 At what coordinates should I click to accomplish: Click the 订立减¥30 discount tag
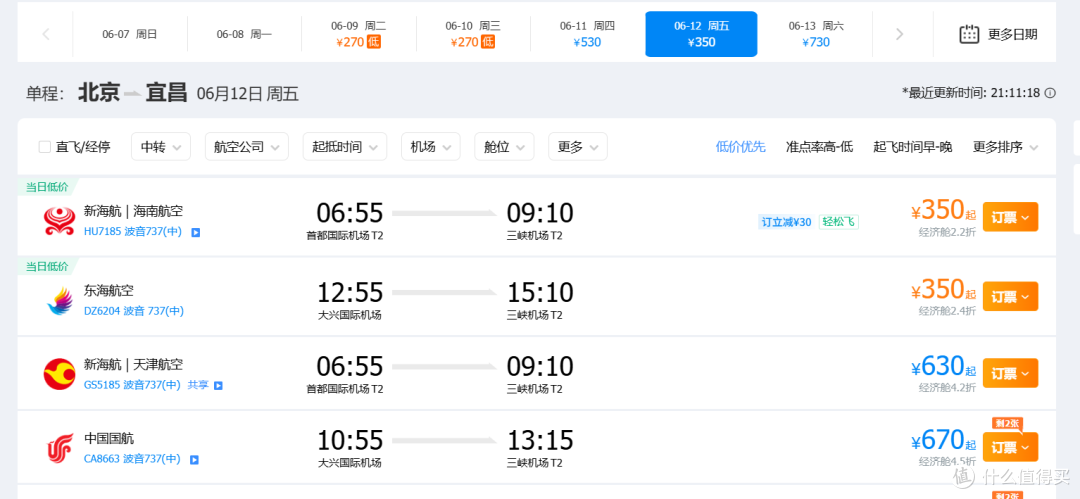(786, 222)
